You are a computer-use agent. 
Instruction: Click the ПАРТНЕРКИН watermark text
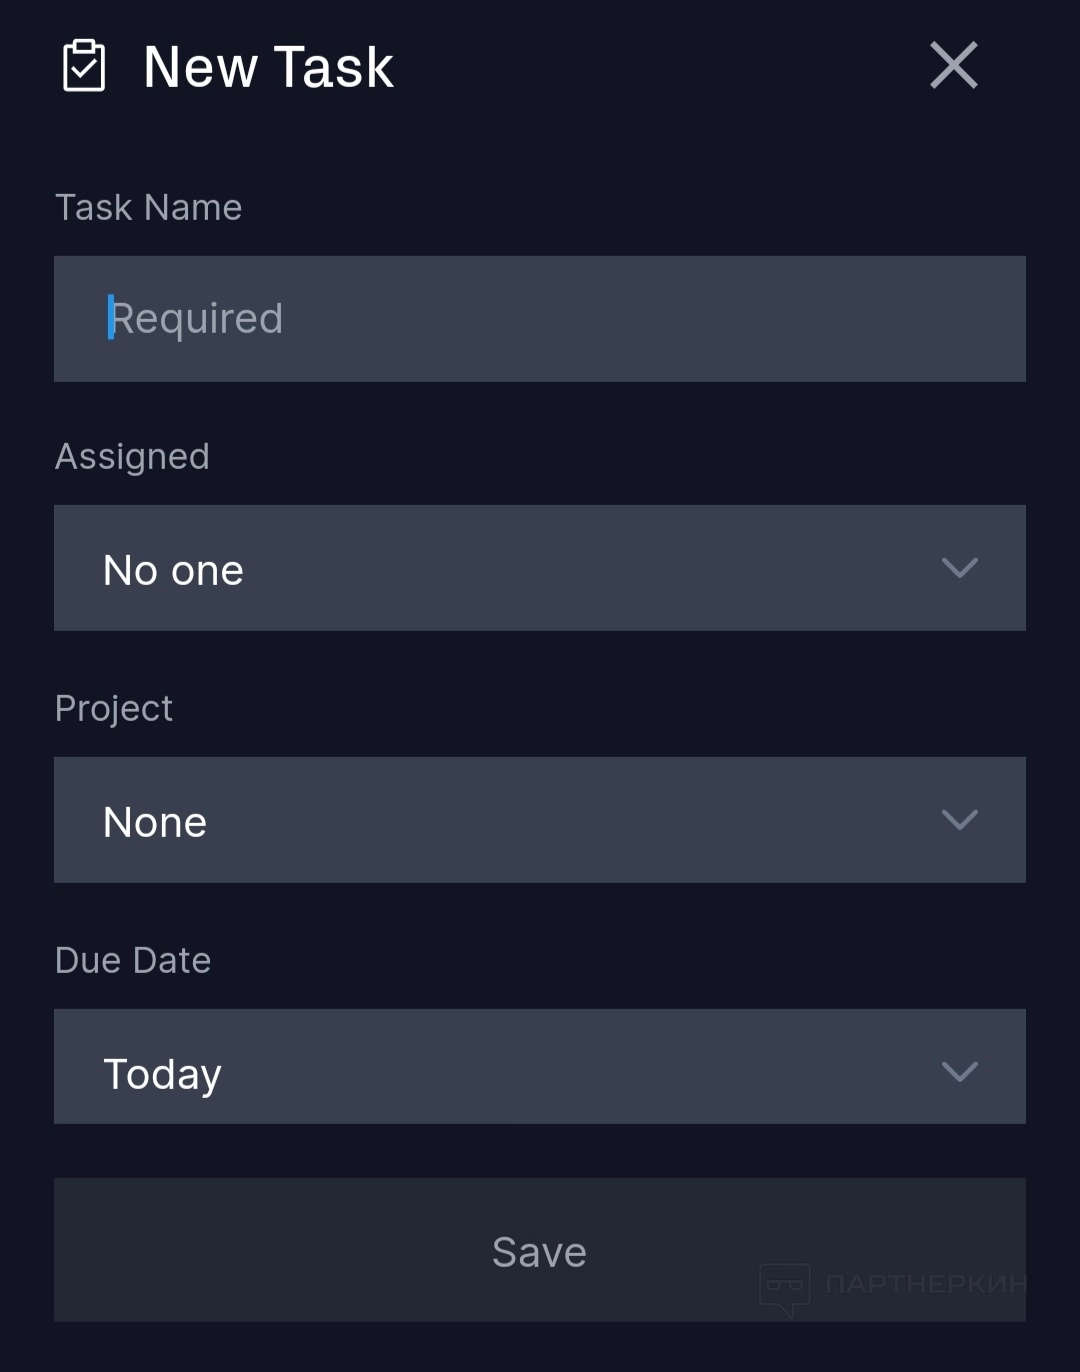(925, 1284)
